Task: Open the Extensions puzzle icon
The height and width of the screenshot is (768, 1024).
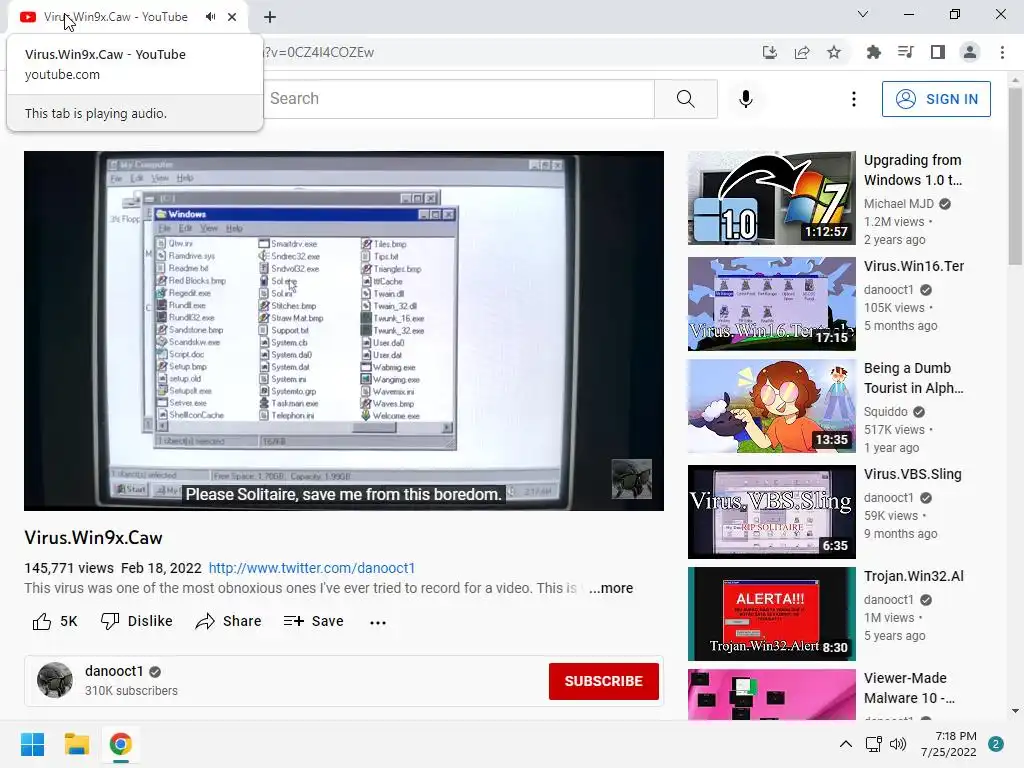Action: (x=873, y=53)
